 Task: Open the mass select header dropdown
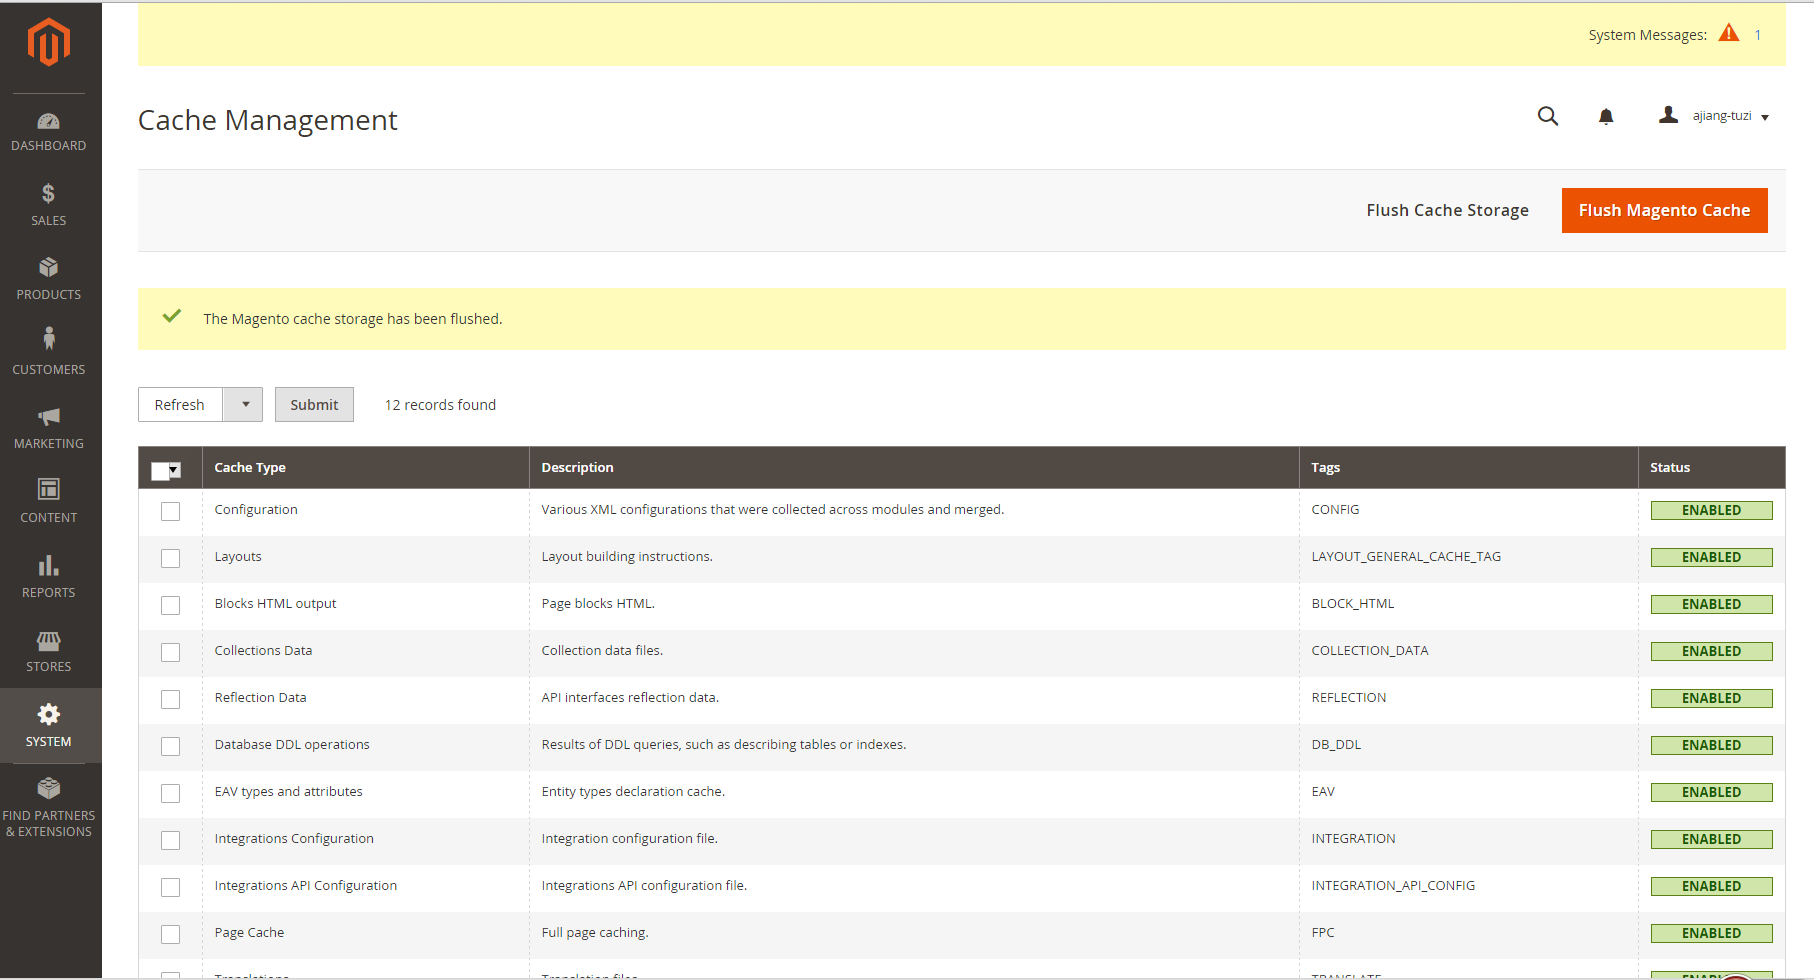pos(166,470)
